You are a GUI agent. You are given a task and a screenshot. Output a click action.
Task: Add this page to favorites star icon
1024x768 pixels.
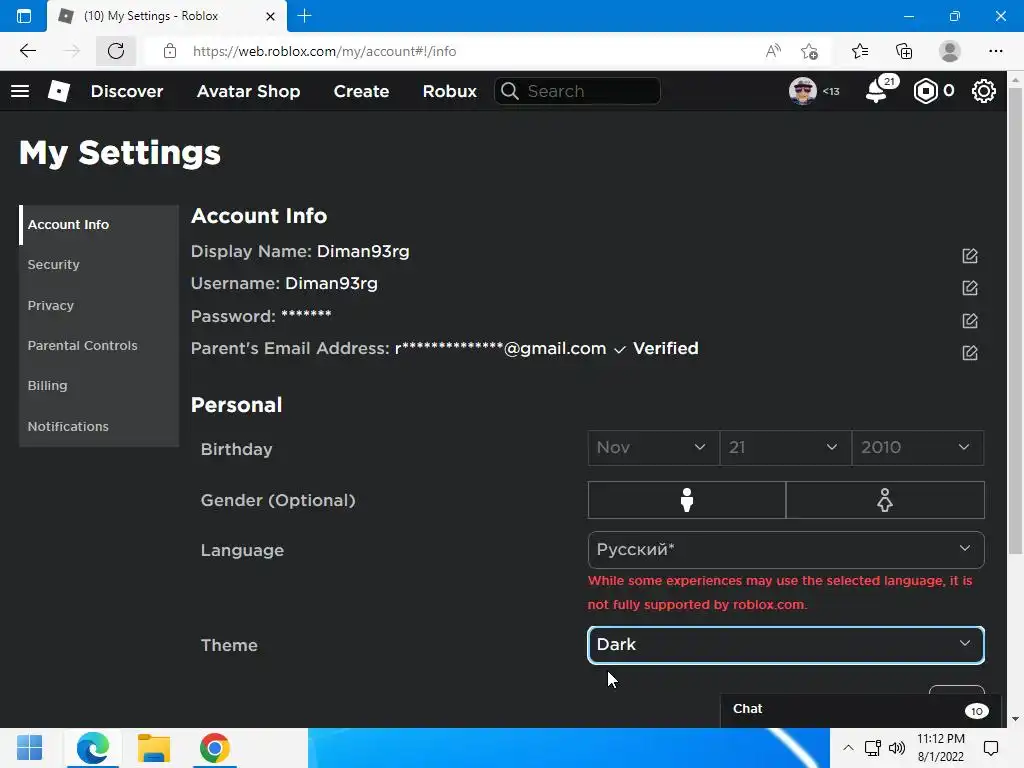(810, 51)
